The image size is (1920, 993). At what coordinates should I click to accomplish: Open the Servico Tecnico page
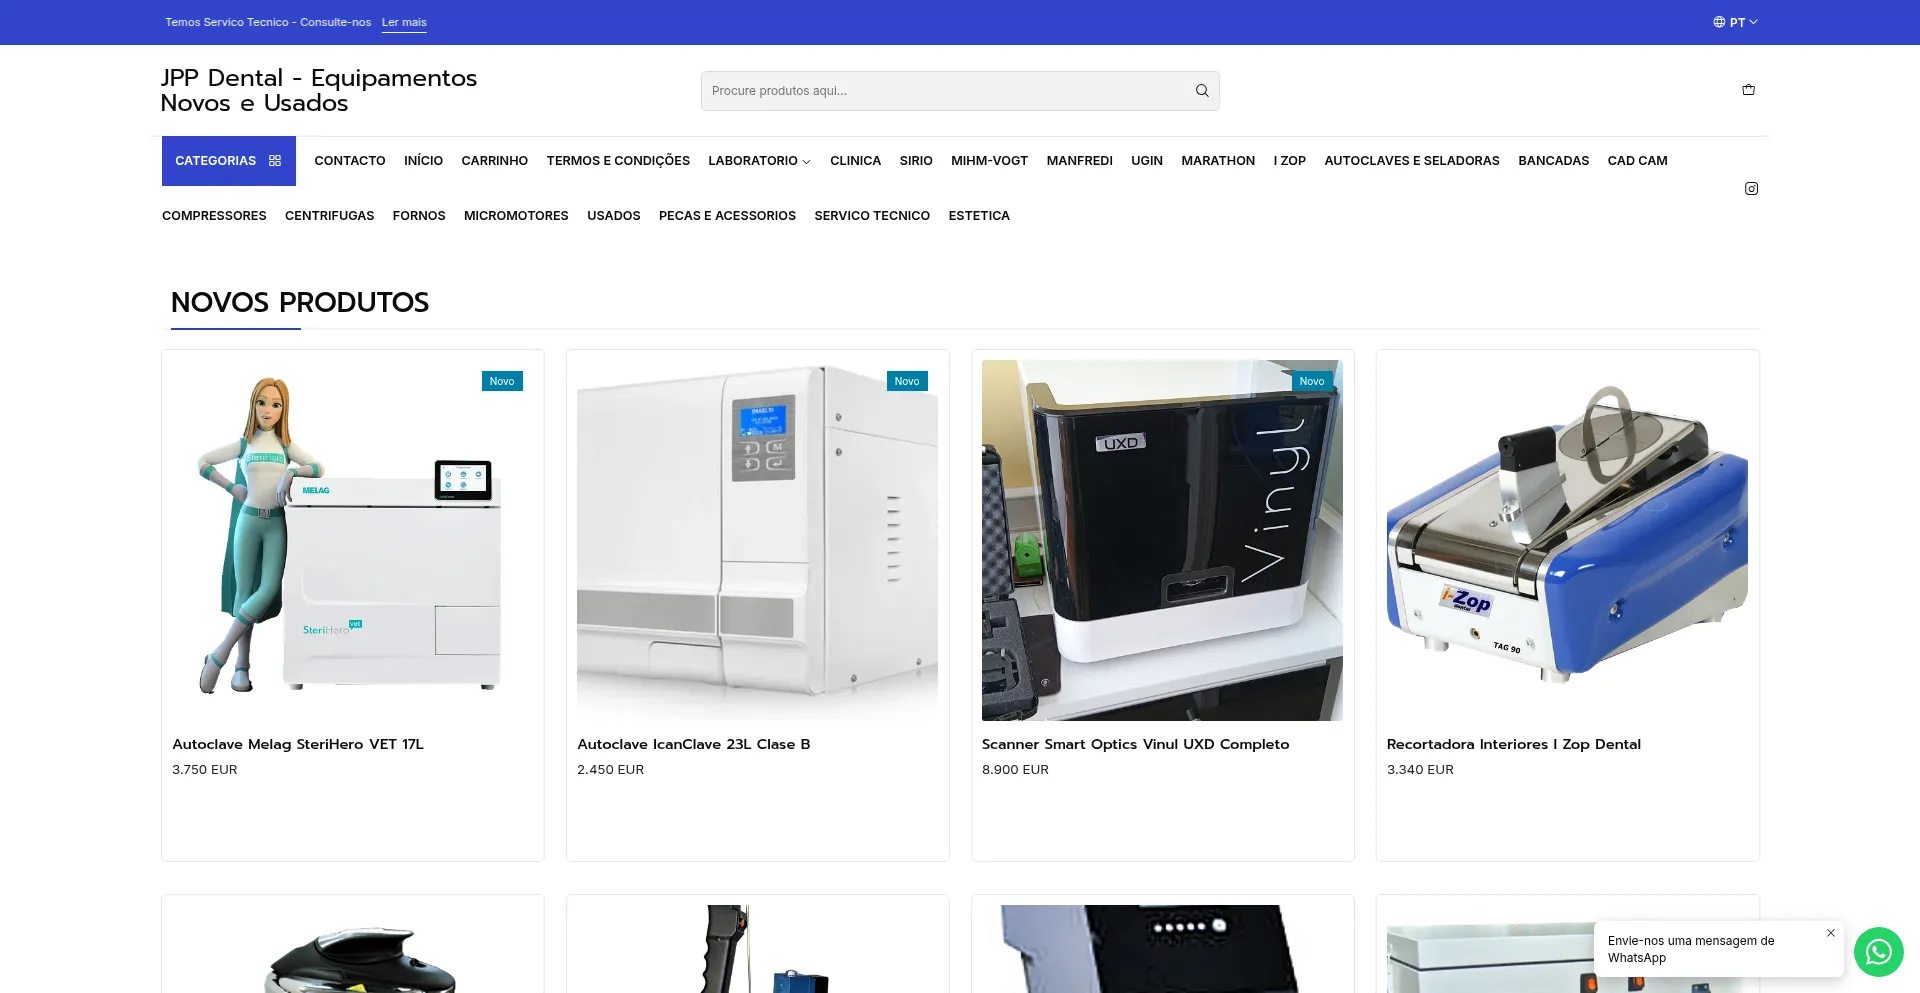[871, 216]
